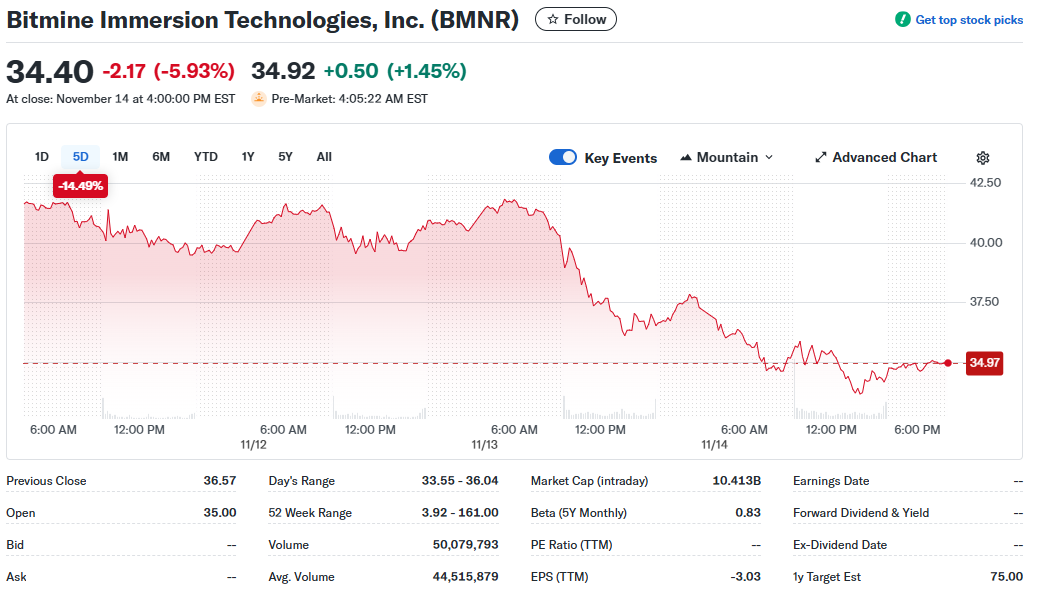This screenshot has height=603, width=1042.
Task: Click the 52 Week Range value 3.92 - 161.00
Action: point(460,513)
